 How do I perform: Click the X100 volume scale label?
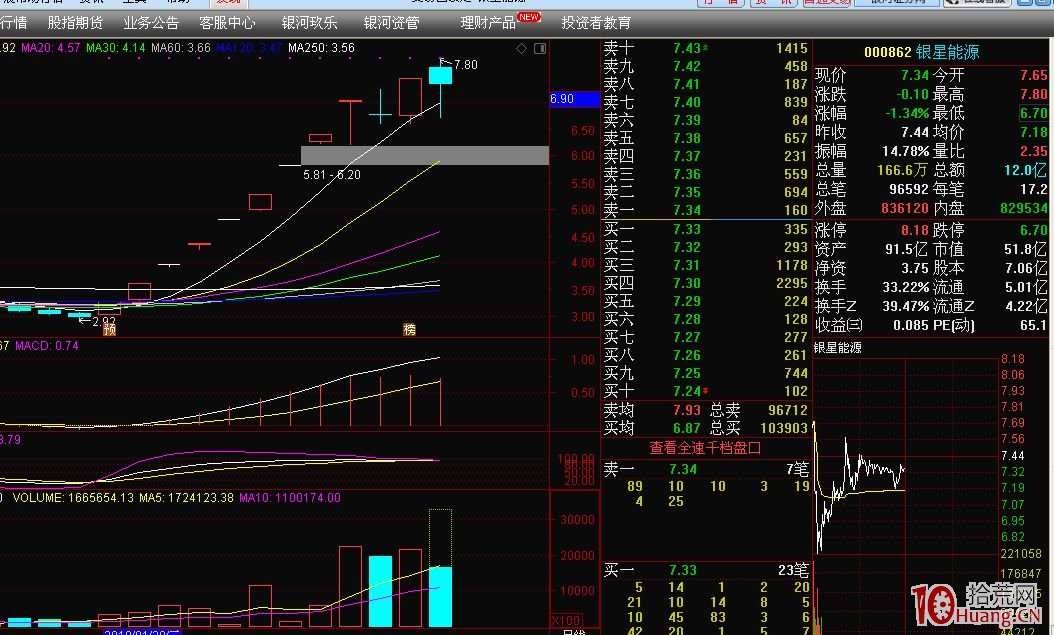point(567,620)
